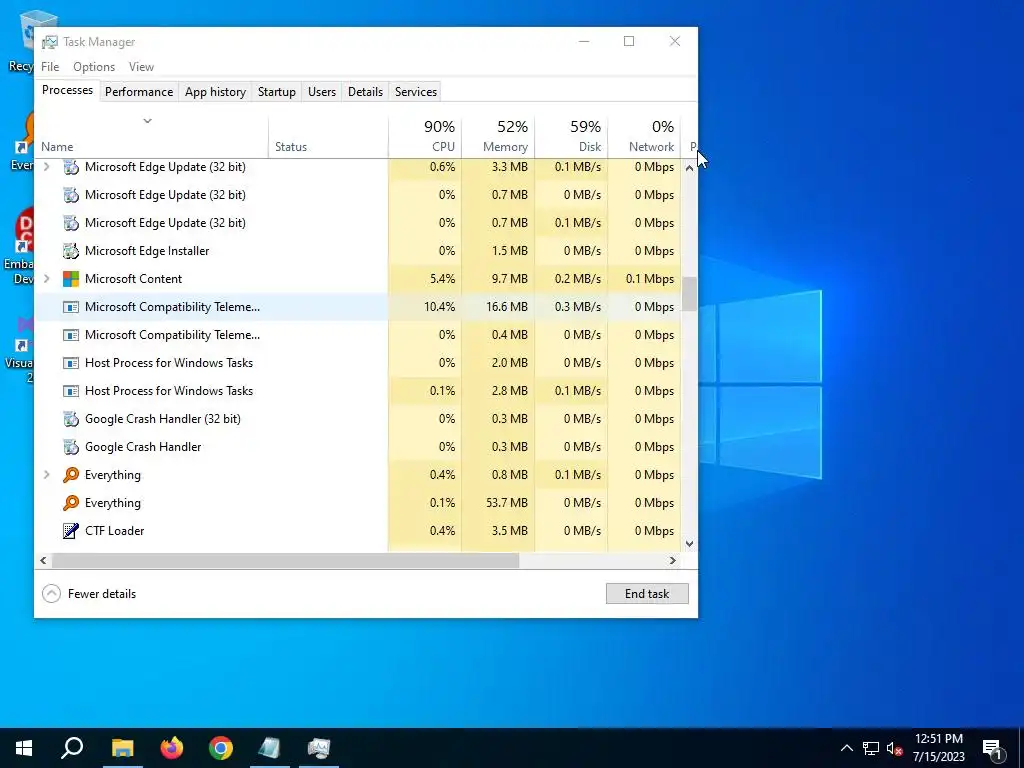The image size is (1024, 768).
Task: Click the Fewer details chevron circle
Action: coord(52,594)
